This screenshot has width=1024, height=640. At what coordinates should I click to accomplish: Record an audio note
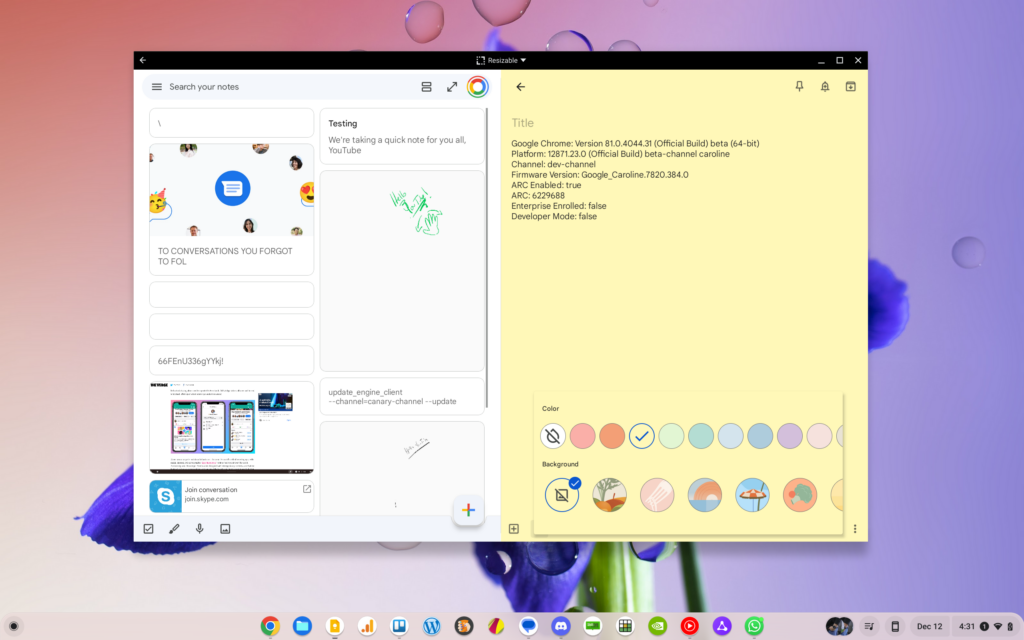point(200,528)
